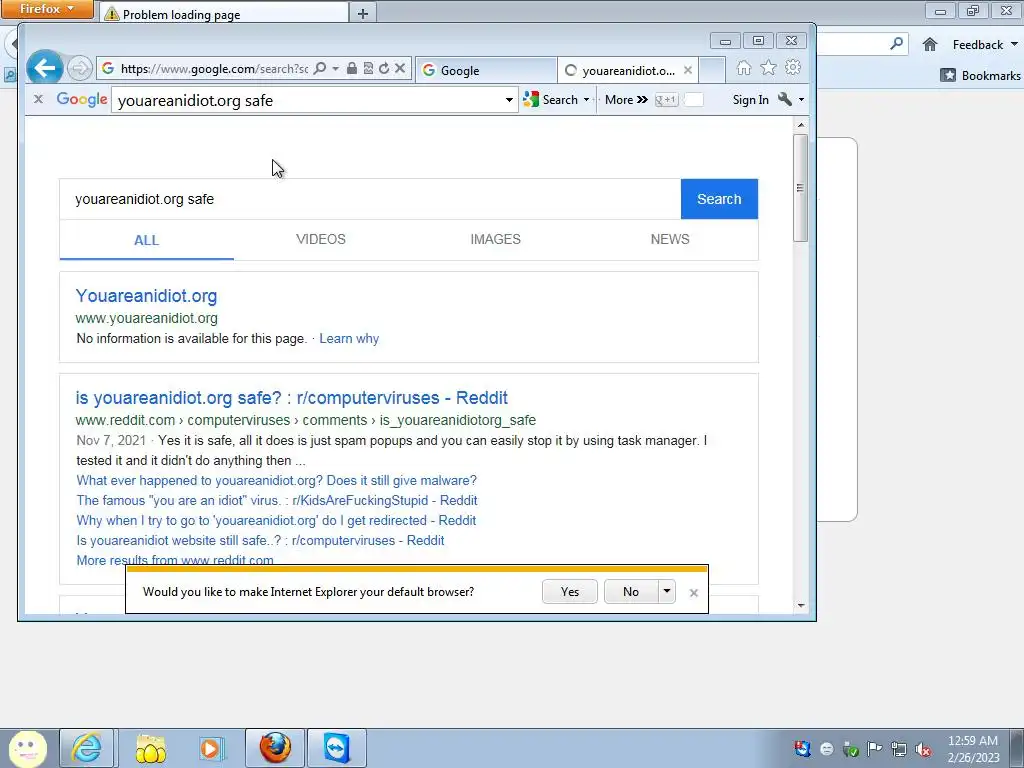Click the blue Search button on results page
The image size is (1024, 768).
coord(719,199)
